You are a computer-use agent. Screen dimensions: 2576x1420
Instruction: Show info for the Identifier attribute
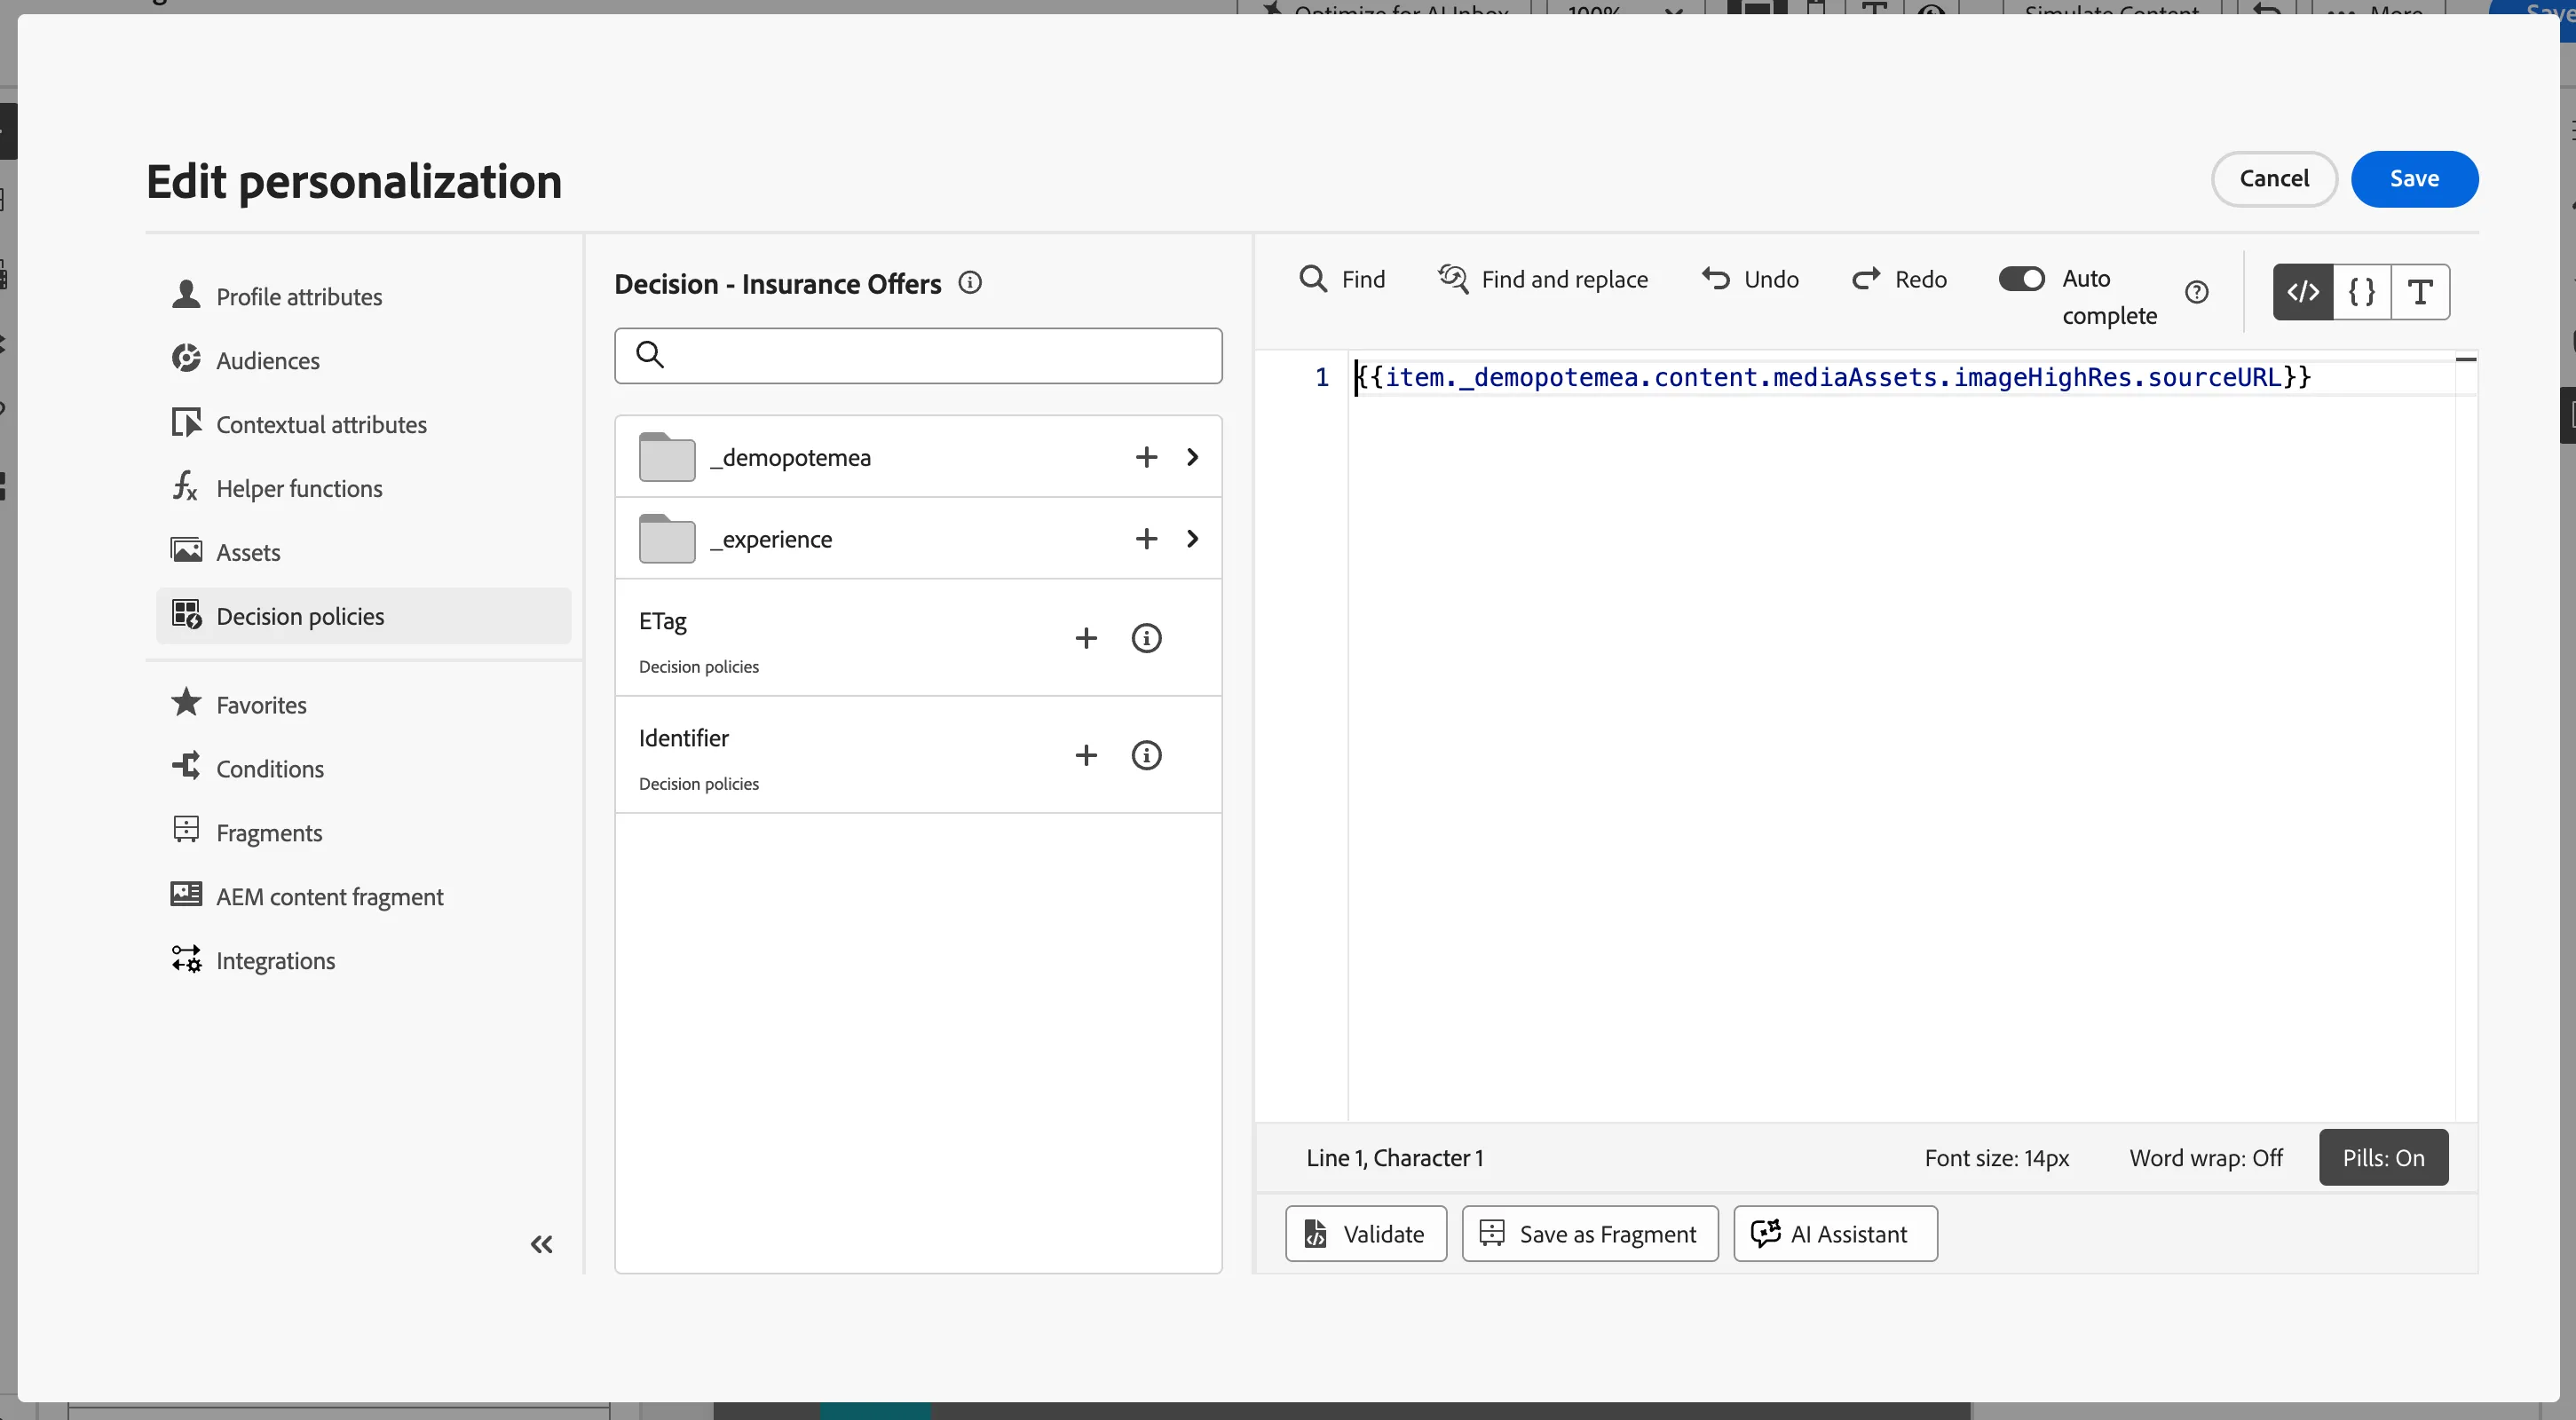(1146, 755)
